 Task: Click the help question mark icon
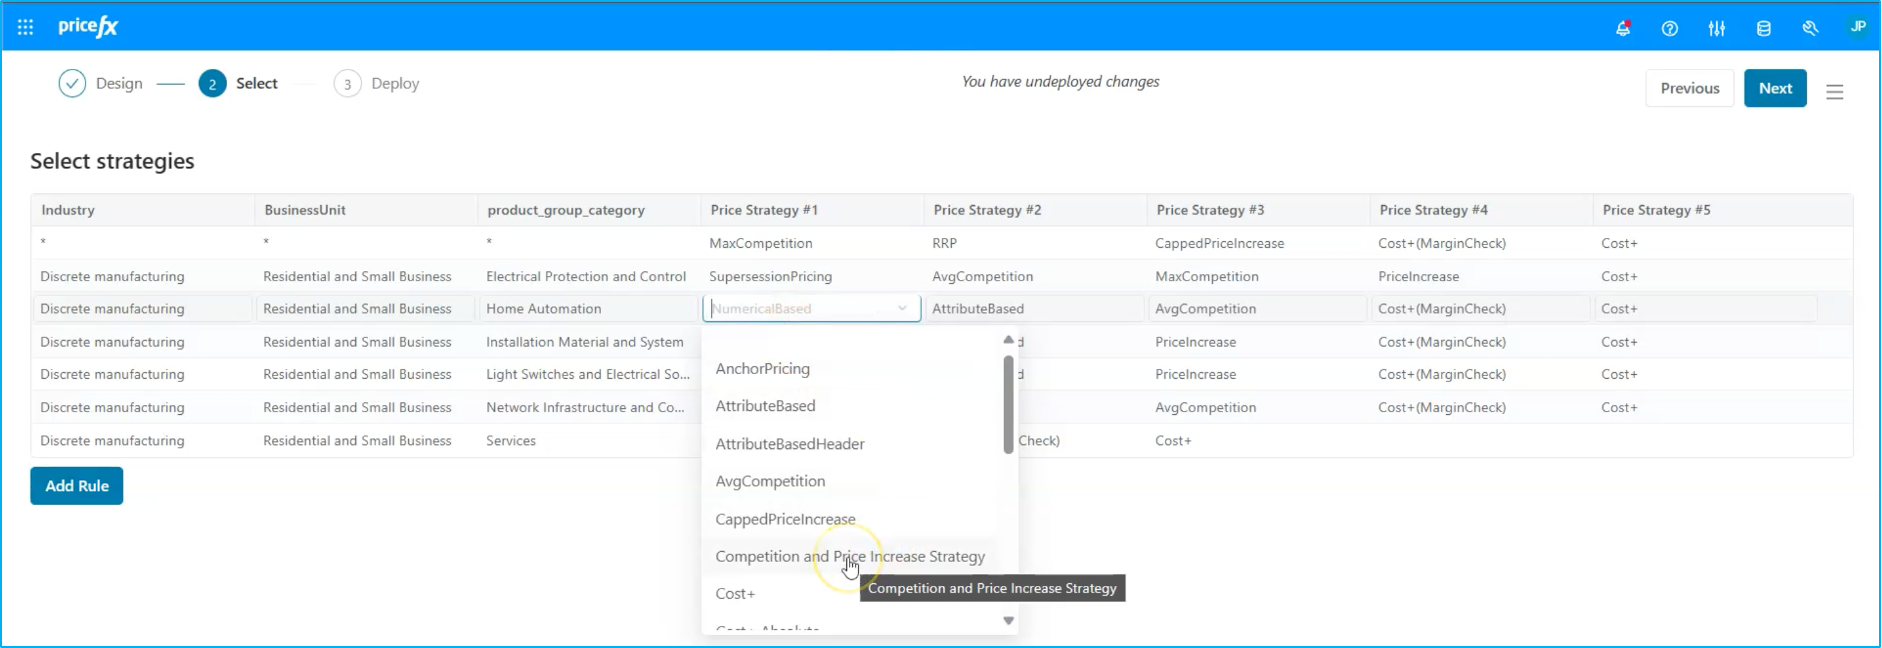pos(1669,28)
